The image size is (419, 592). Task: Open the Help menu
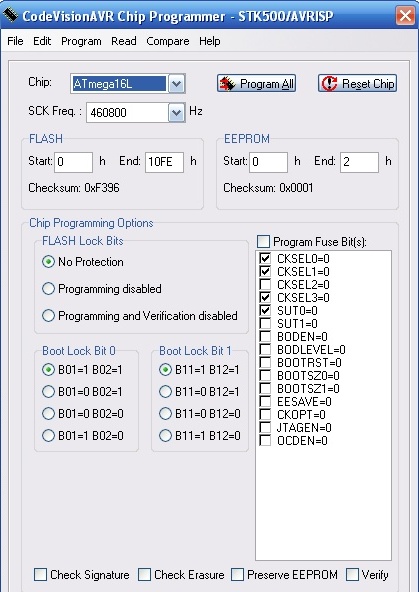(x=210, y=41)
